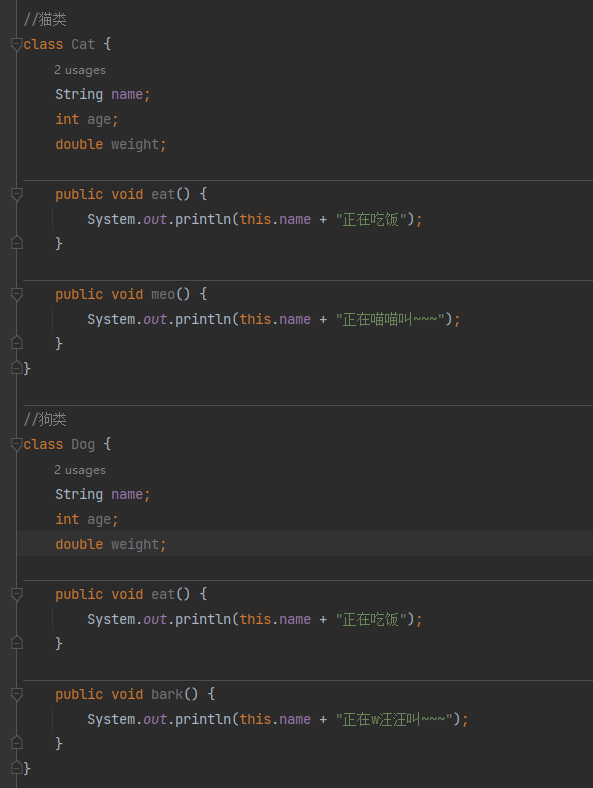Click 'println' call in Cat's eat()
The height and width of the screenshot is (788, 593).
(x=203, y=220)
